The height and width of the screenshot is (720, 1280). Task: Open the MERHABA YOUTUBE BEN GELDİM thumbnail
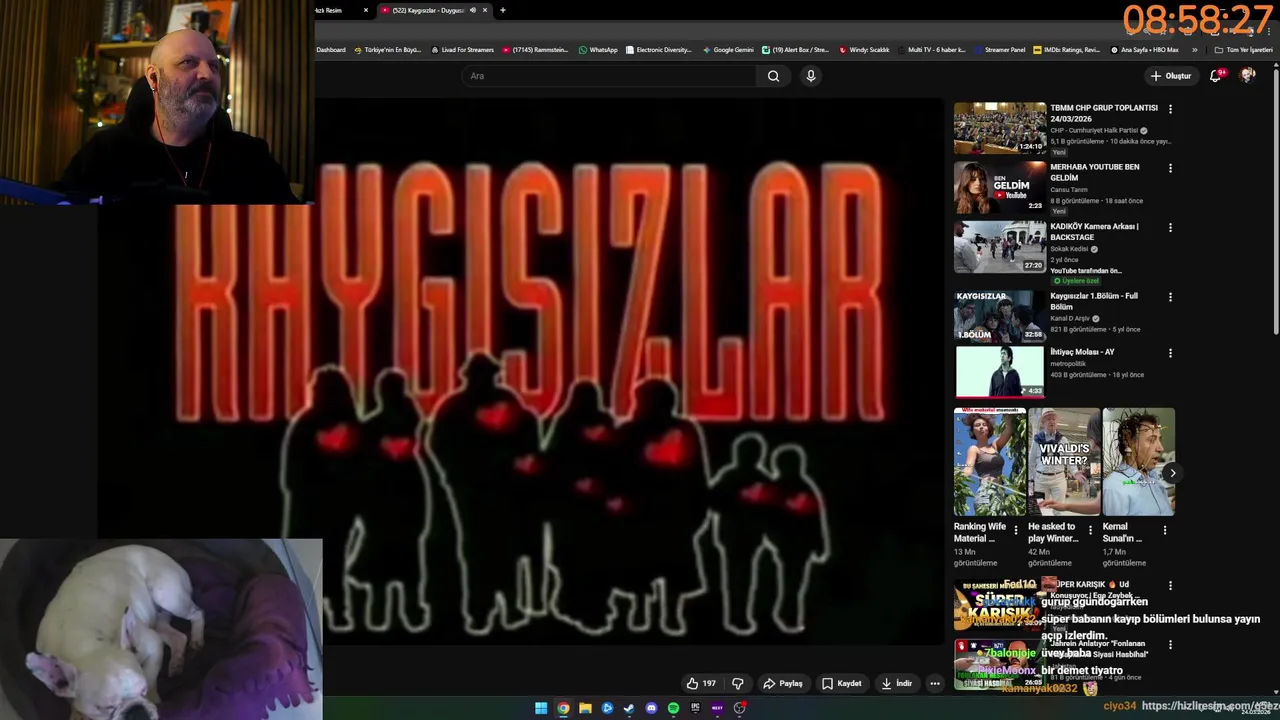1000,187
